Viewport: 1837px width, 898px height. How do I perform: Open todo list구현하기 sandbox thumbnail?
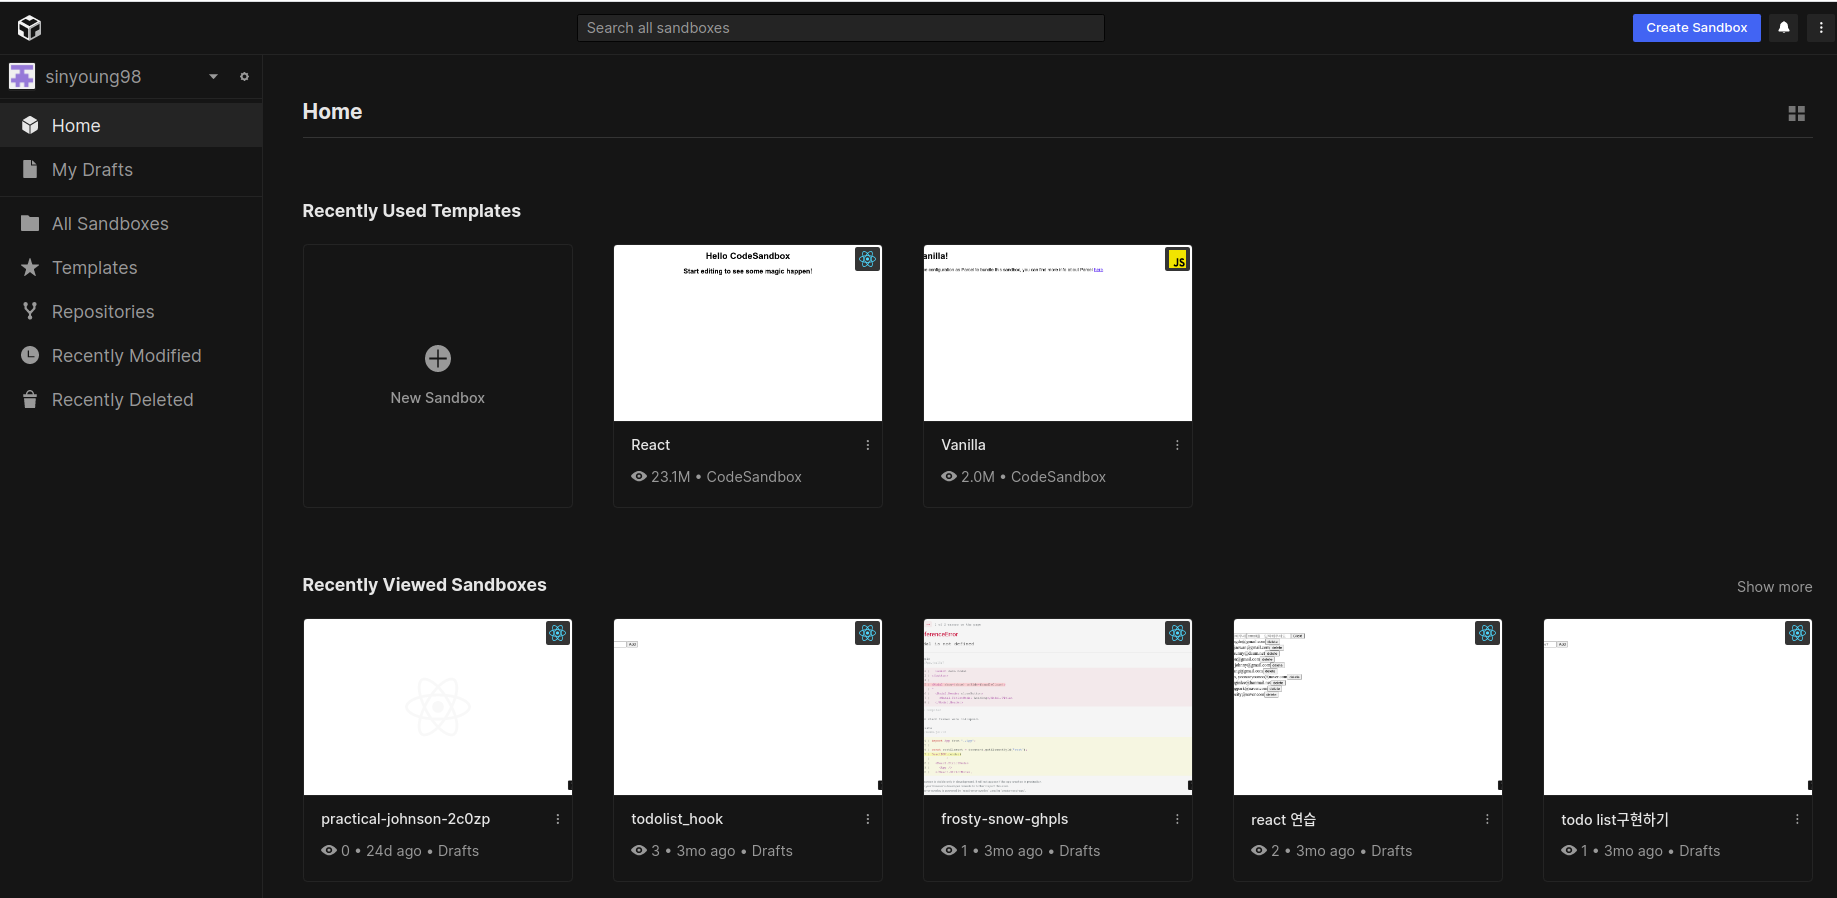(x=1678, y=707)
